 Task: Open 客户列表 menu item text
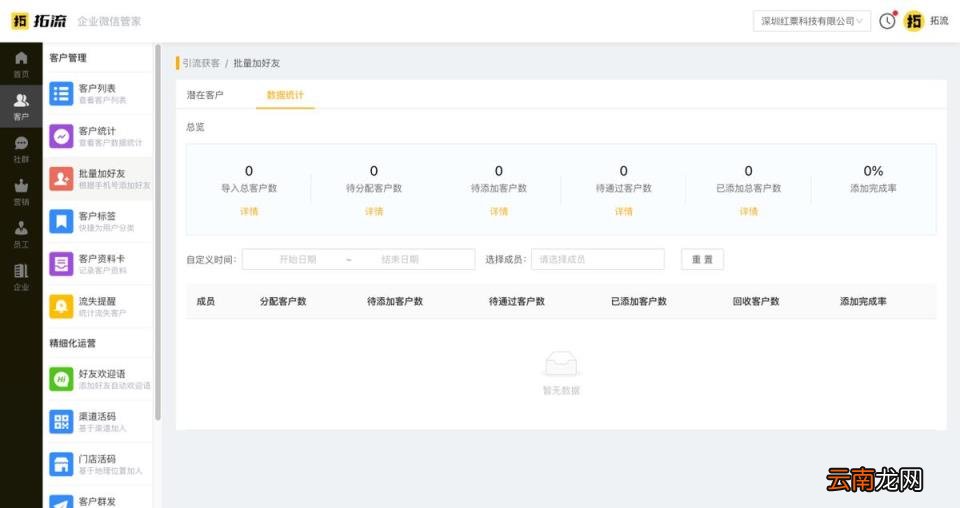(97, 88)
